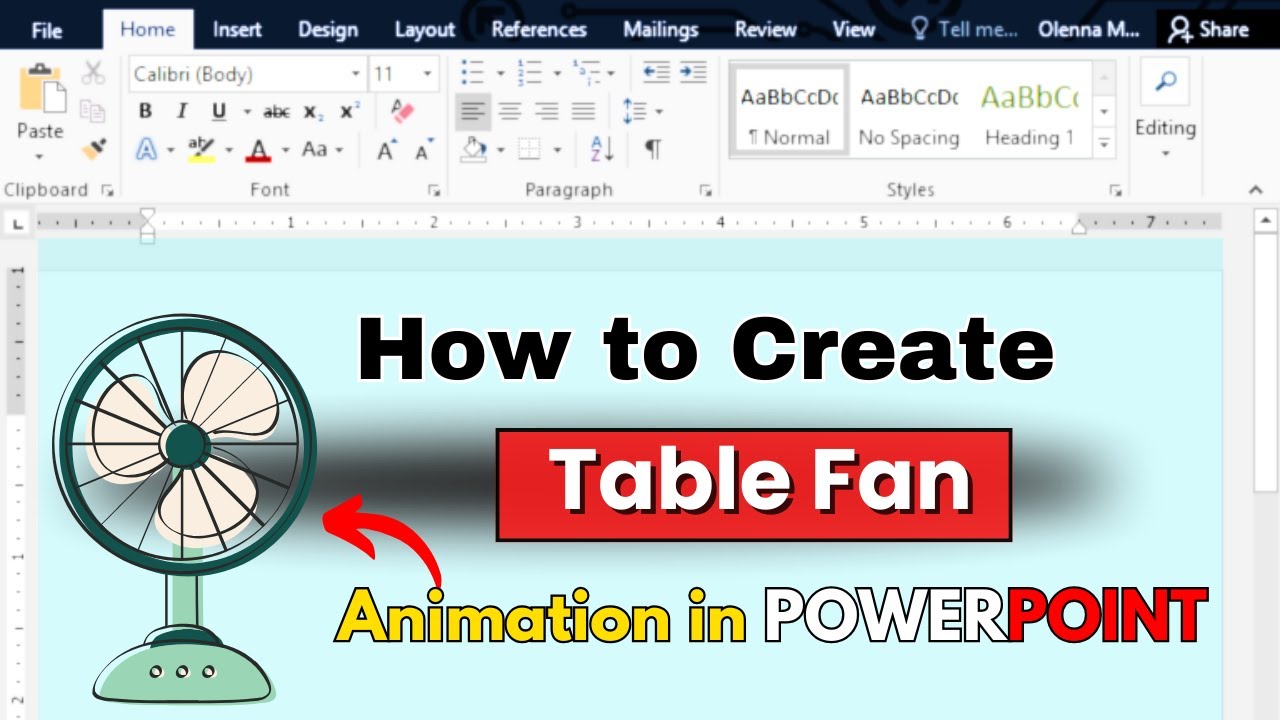Image resolution: width=1280 pixels, height=720 pixels.
Task: Switch to the Layout tab
Action: pos(425,30)
